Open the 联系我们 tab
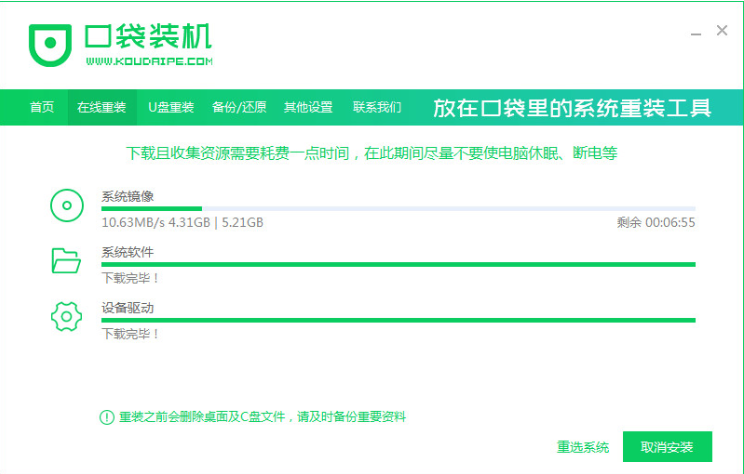The width and height of the screenshot is (744, 474). tap(377, 107)
